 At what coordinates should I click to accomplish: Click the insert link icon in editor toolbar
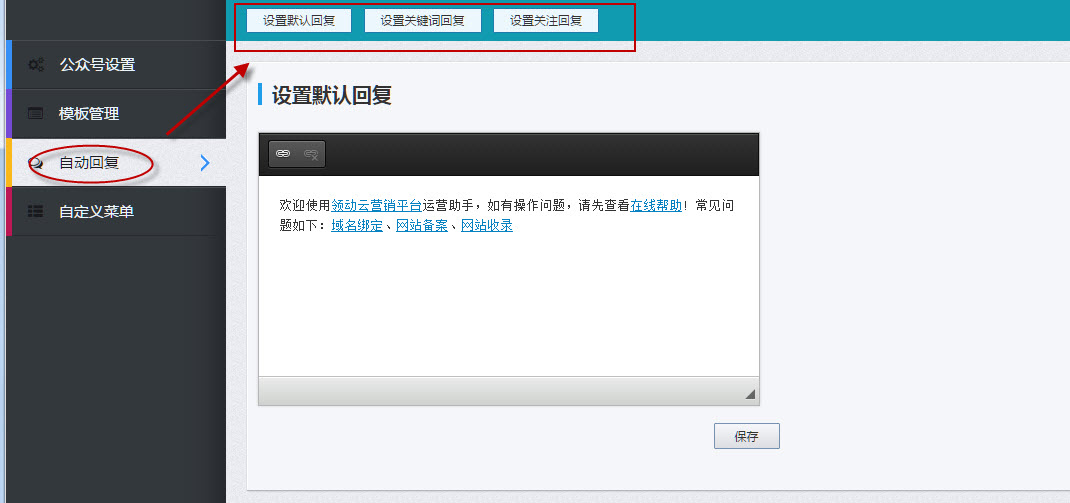283,154
